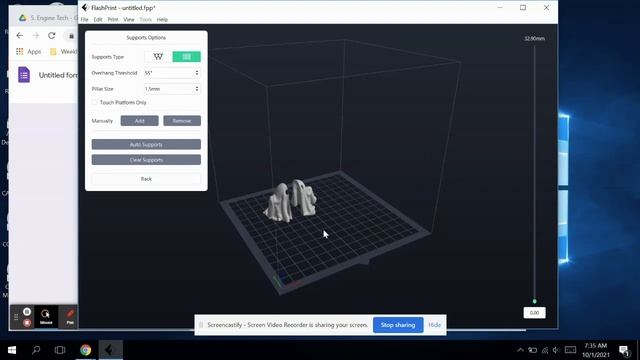Click the Screencastify pause recording button
Viewport: 640px width, 360px height.
(x=27, y=312)
